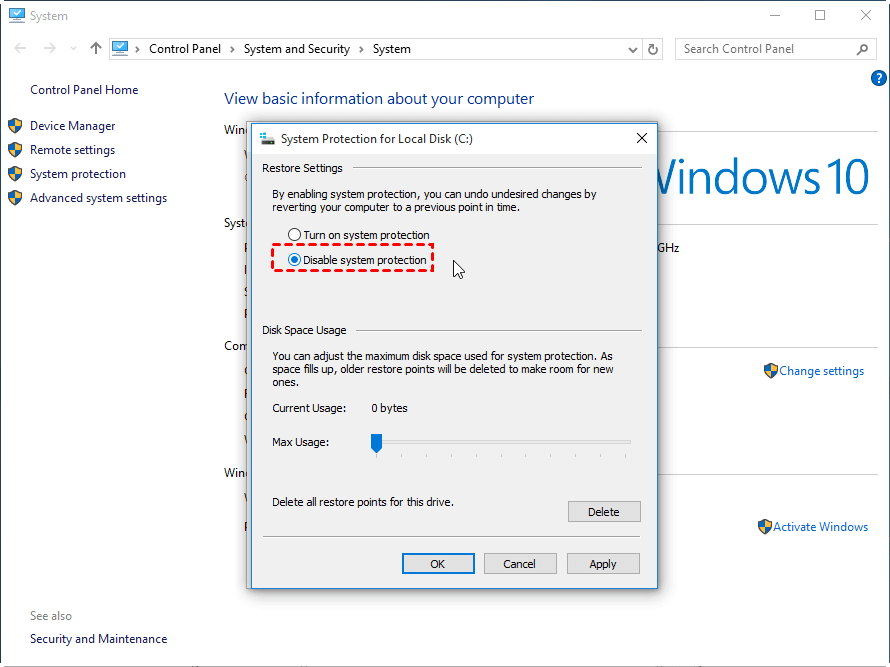This screenshot has width=890, height=667.
Task: Click the shield icon beside Activate Windows
Action: click(765, 527)
